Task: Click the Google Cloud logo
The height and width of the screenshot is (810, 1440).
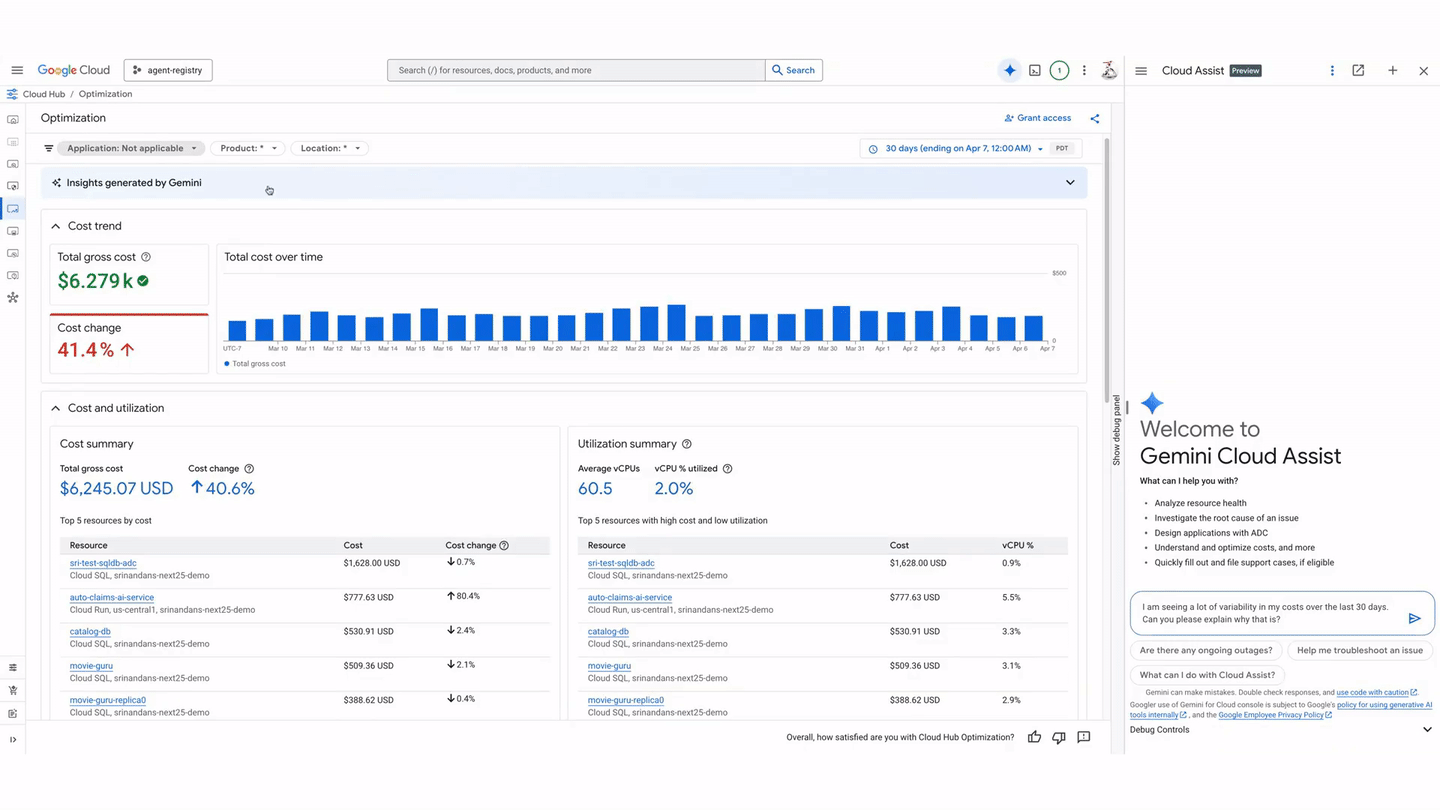Action: (x=74, y=70)
